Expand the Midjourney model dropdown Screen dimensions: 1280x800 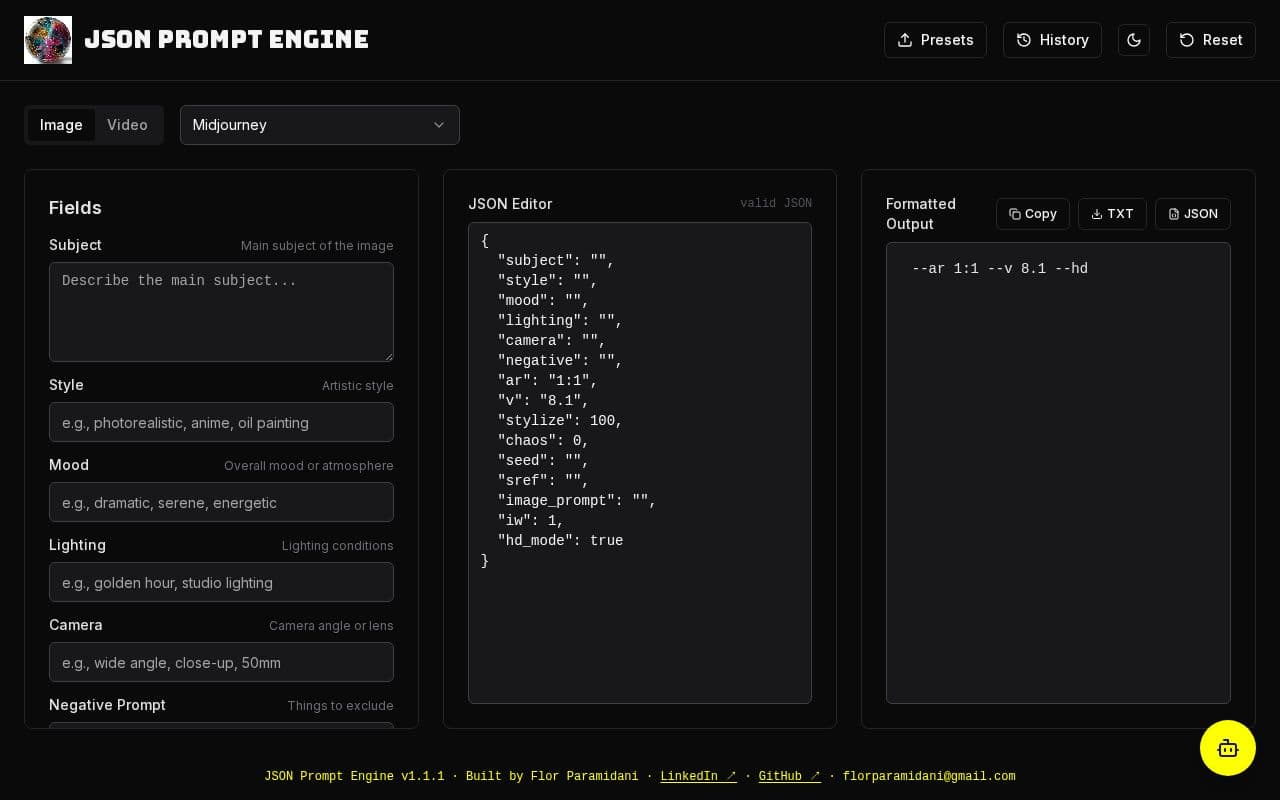tap(320, 125)
